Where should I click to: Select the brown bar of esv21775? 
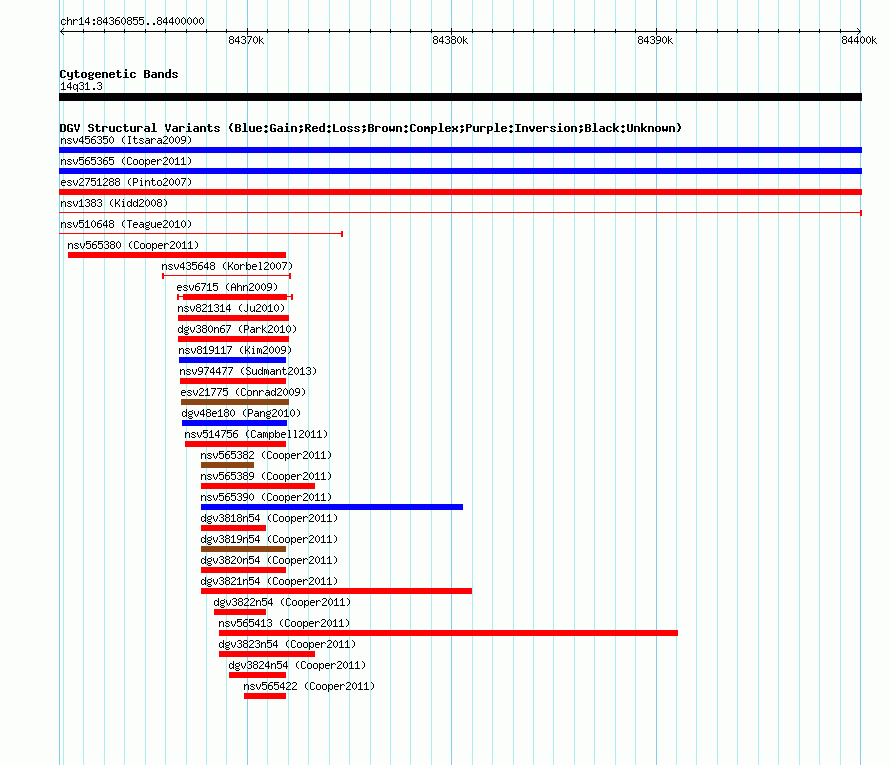235,402
